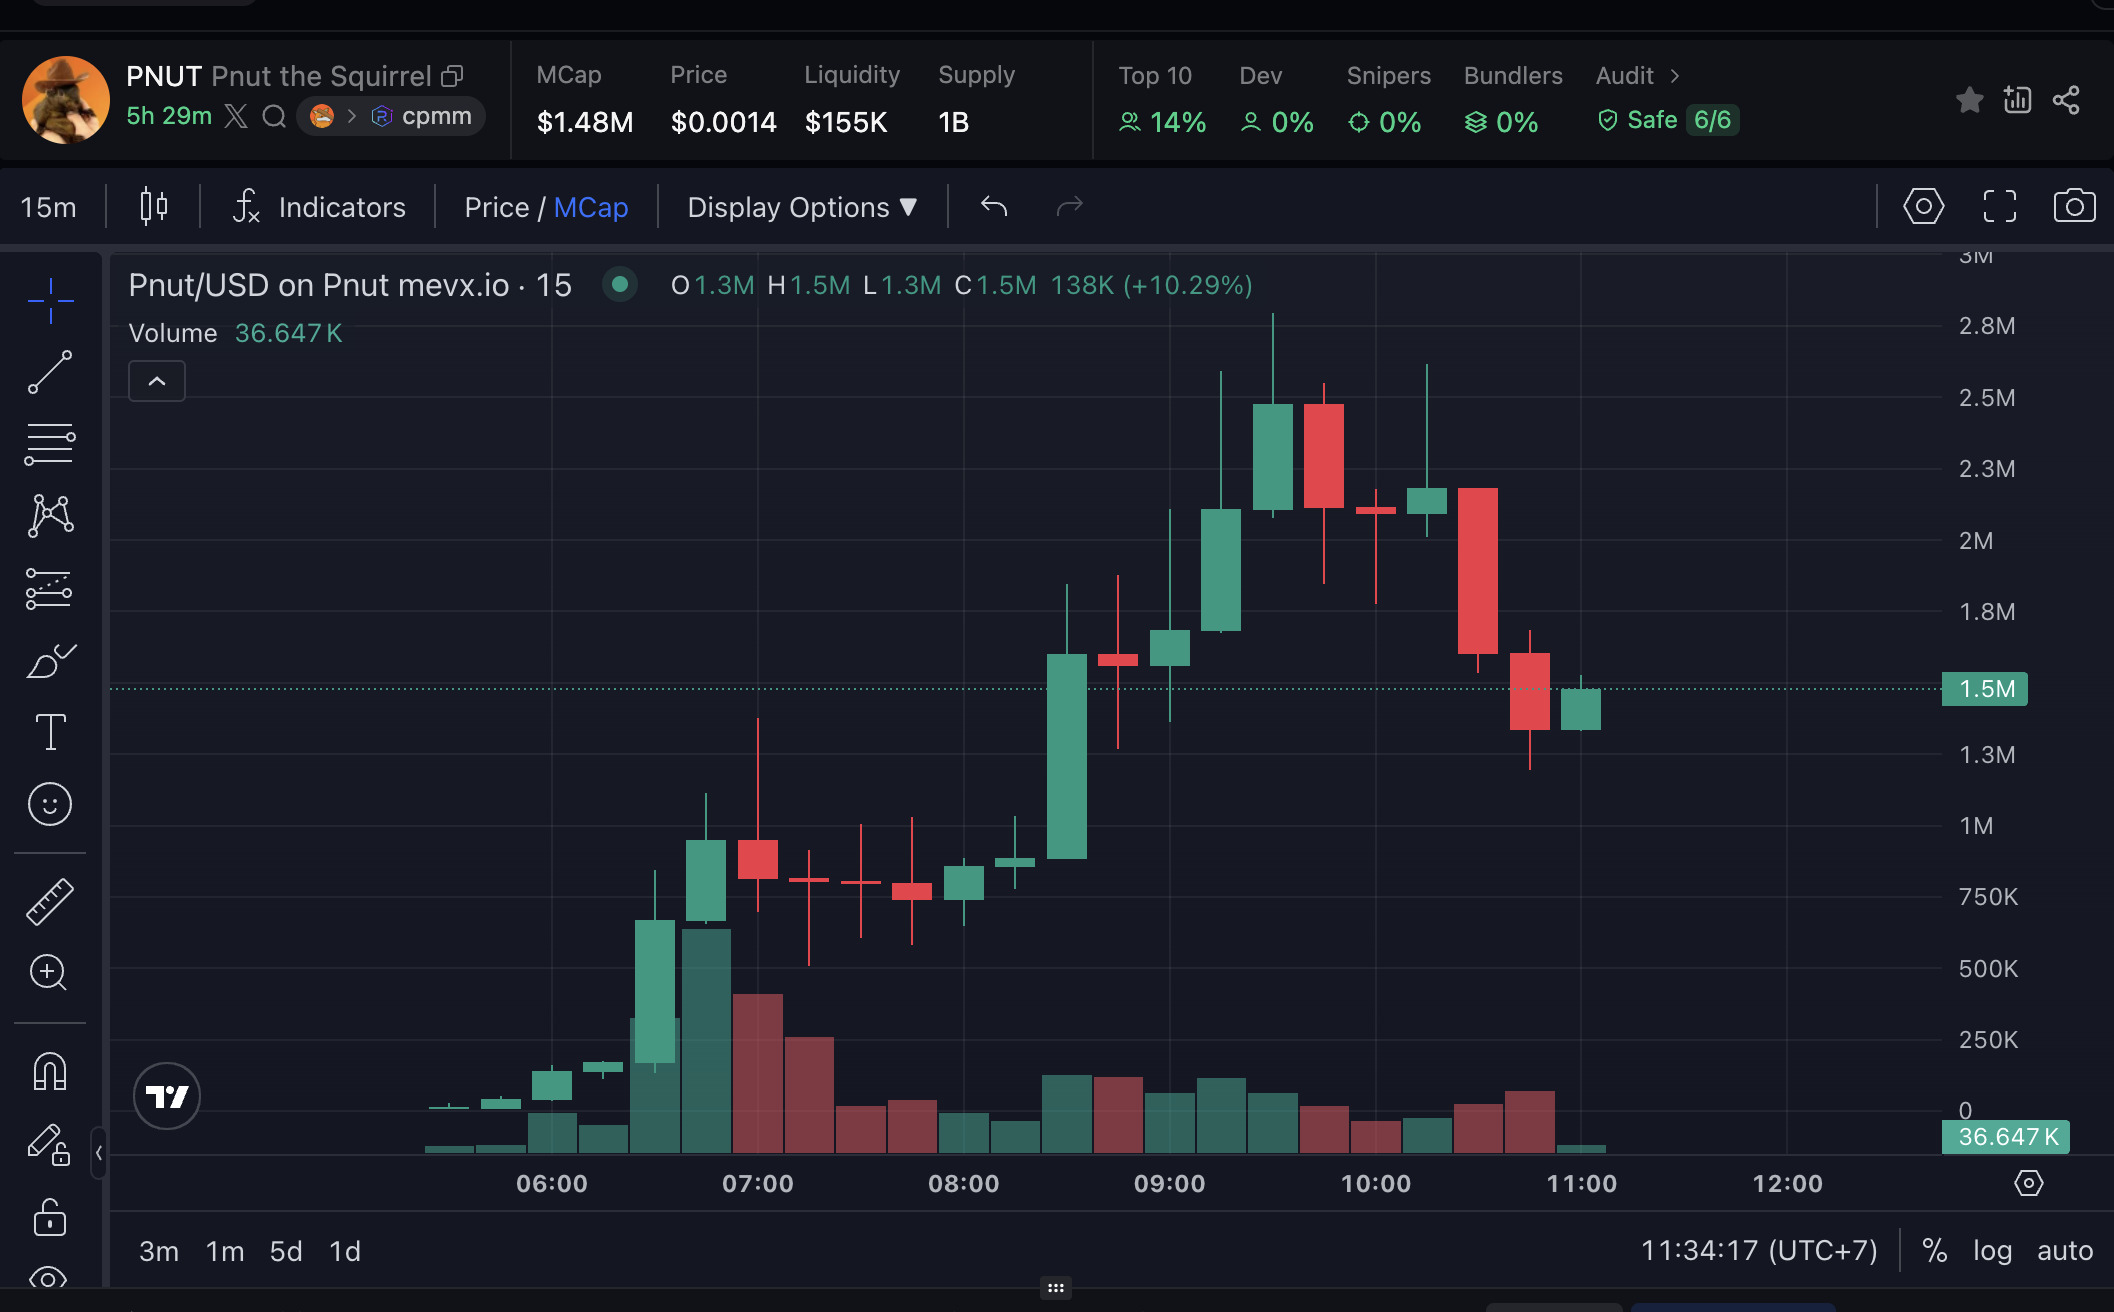Open the Fibonacci retracement tool
This screenshot has height=1312, width=2114.
click(x=50, y=444)
